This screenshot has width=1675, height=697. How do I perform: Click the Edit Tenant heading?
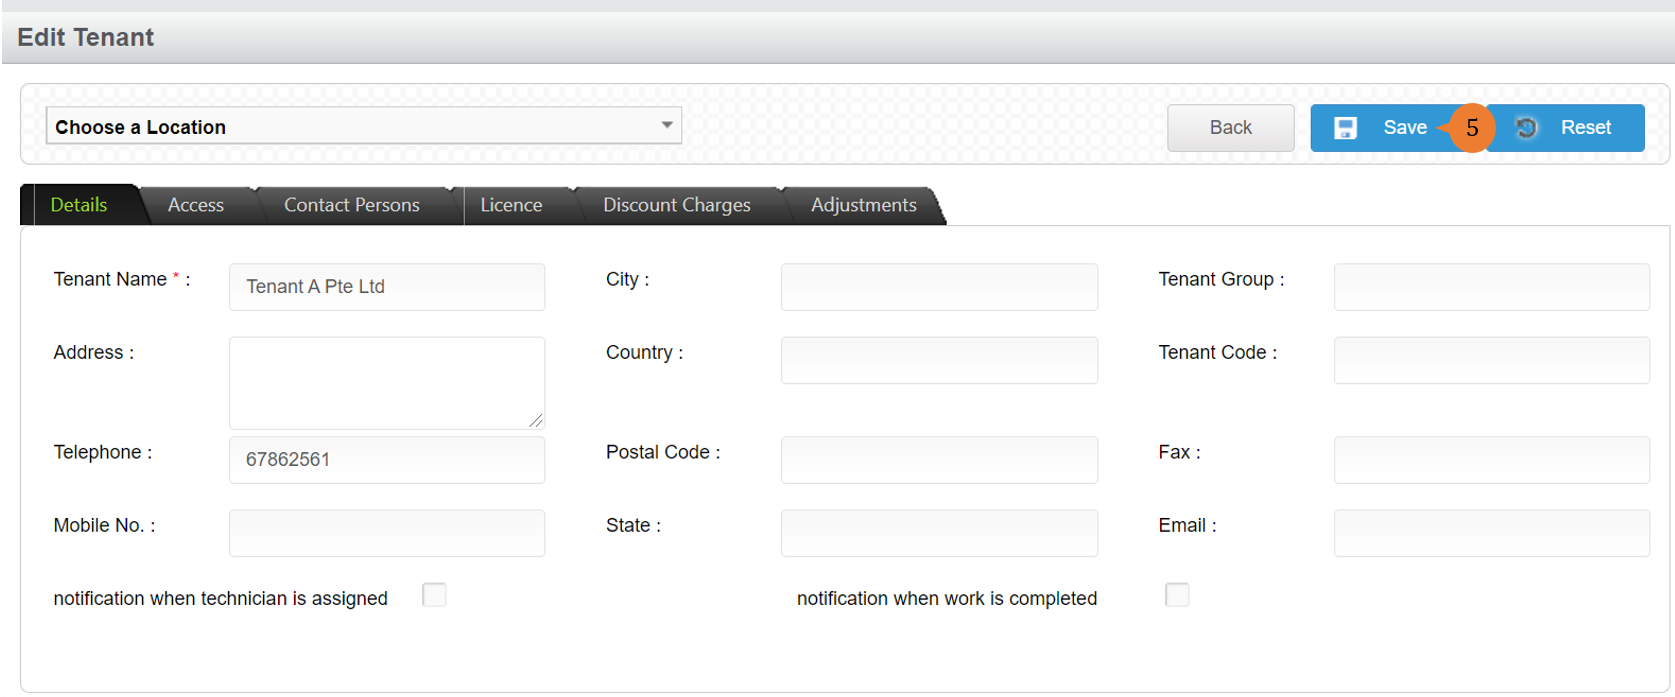(x=86, y=38)
